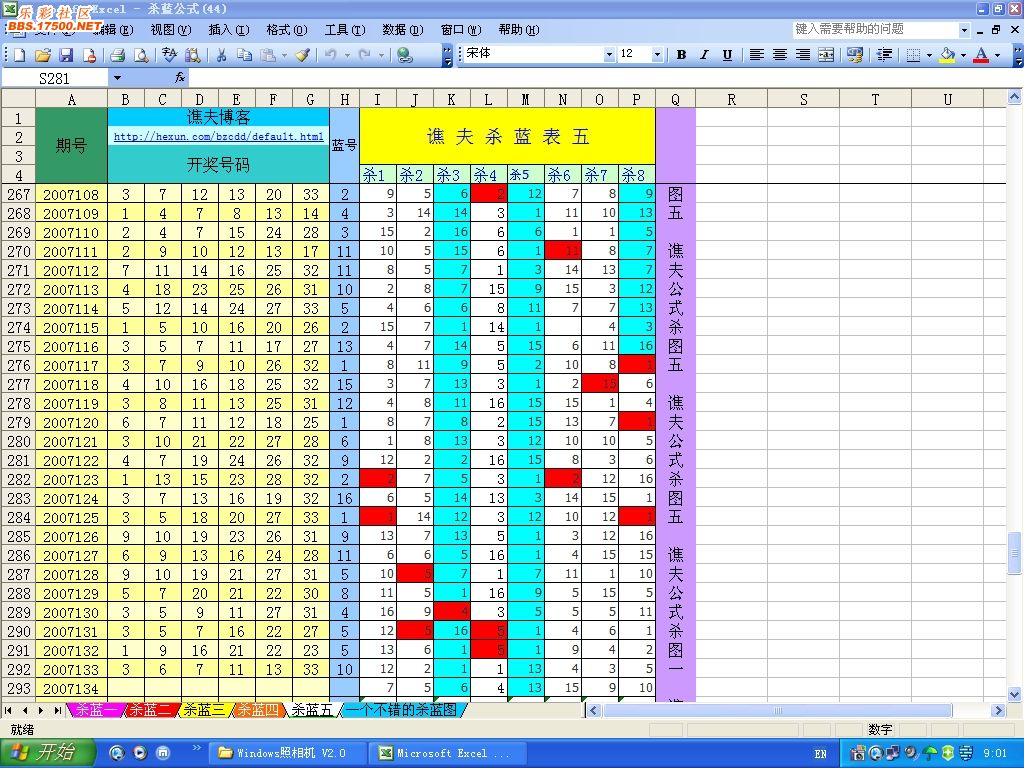This screenshot has height=768, width=1024.
Task: Click the vertical scrollbar down arrow
Action: click(1014, 694)
